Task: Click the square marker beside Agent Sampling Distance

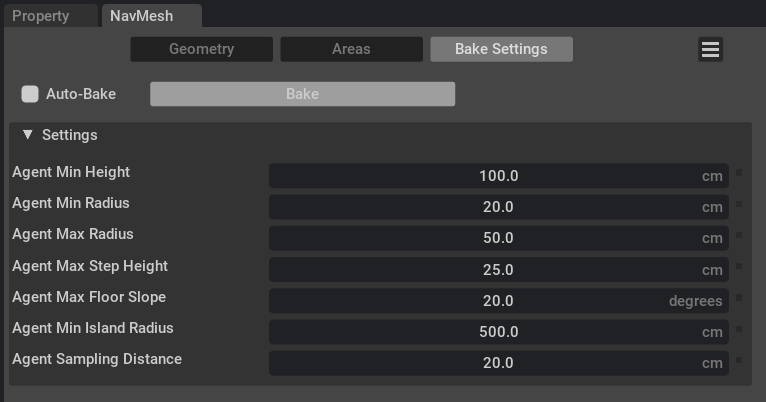Action: pos(739,360)
